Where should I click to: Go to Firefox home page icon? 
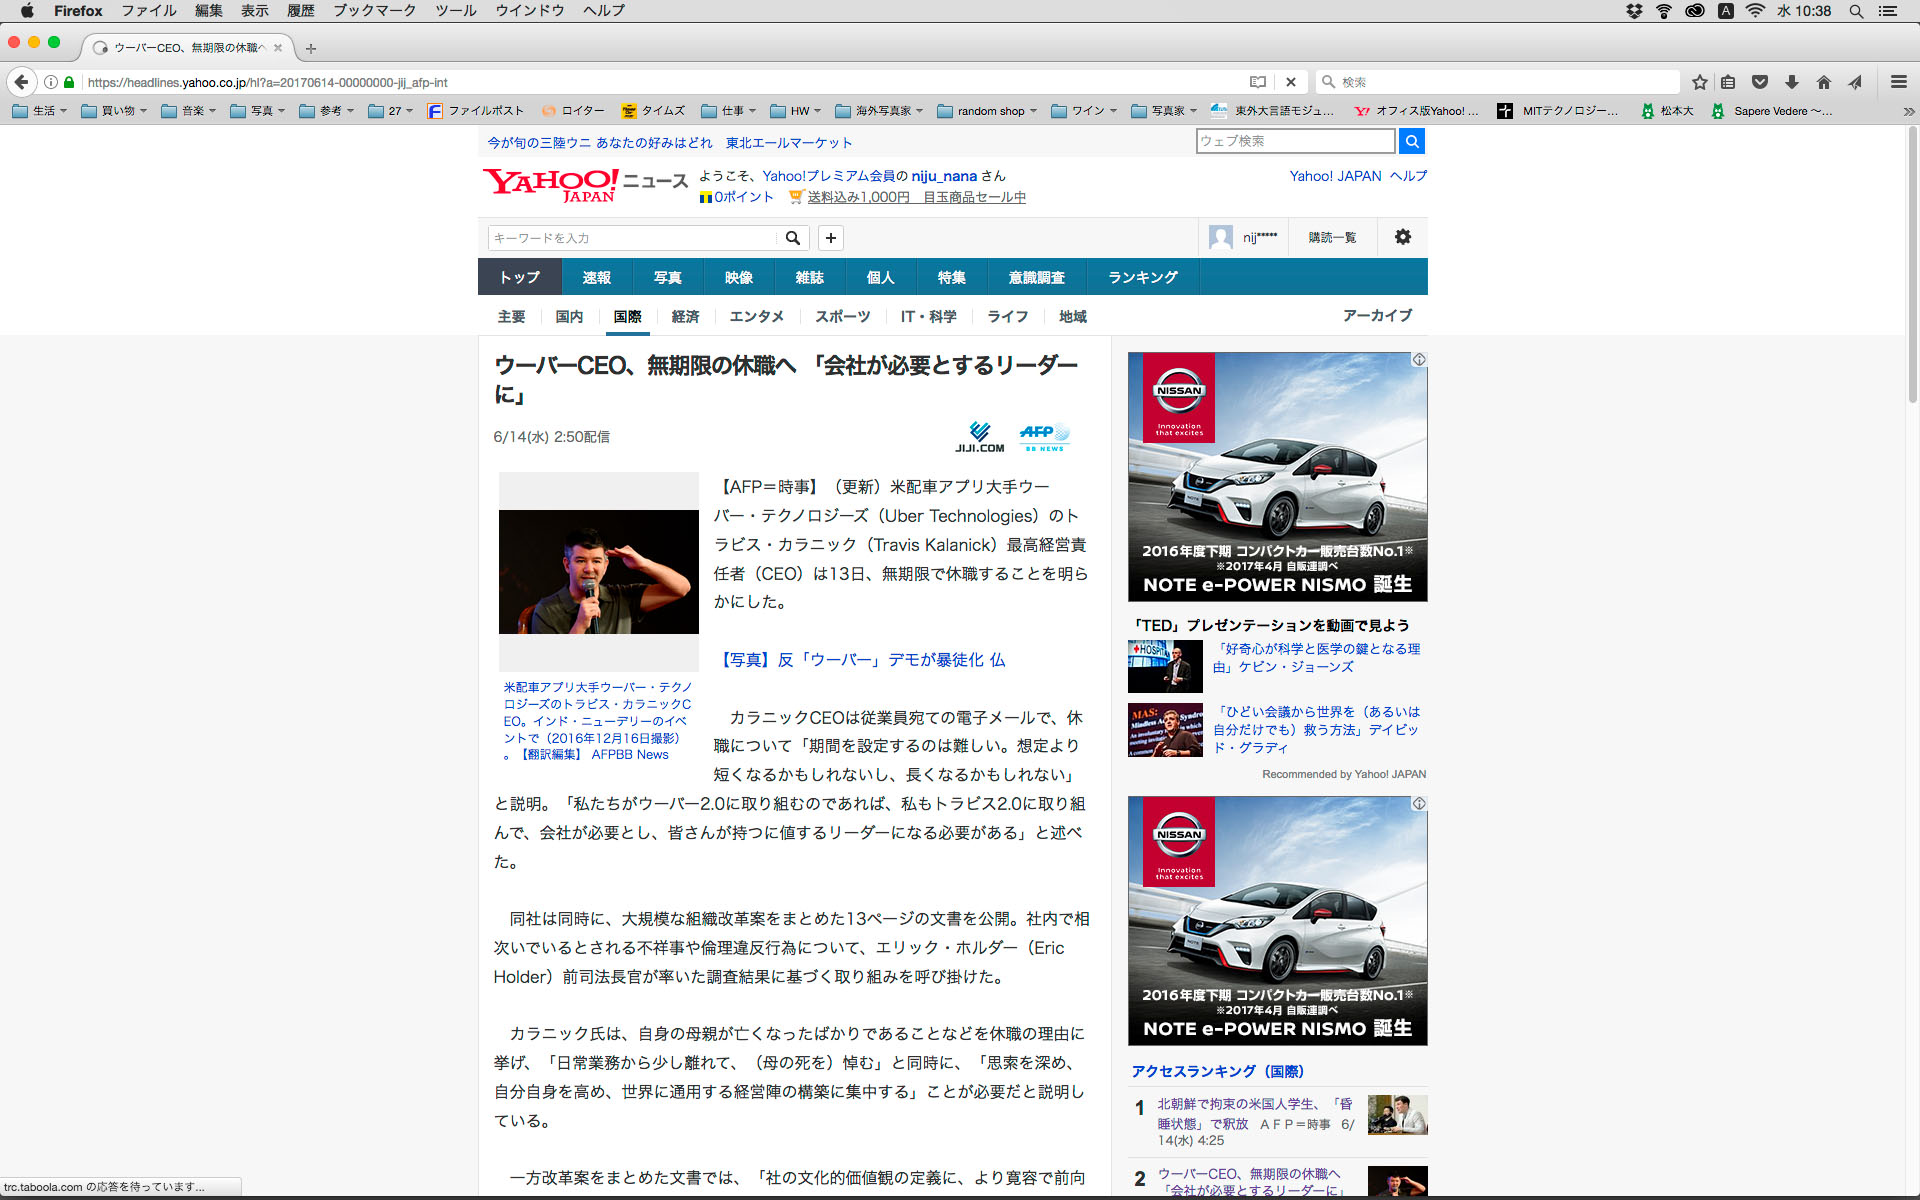point(1824,82)
